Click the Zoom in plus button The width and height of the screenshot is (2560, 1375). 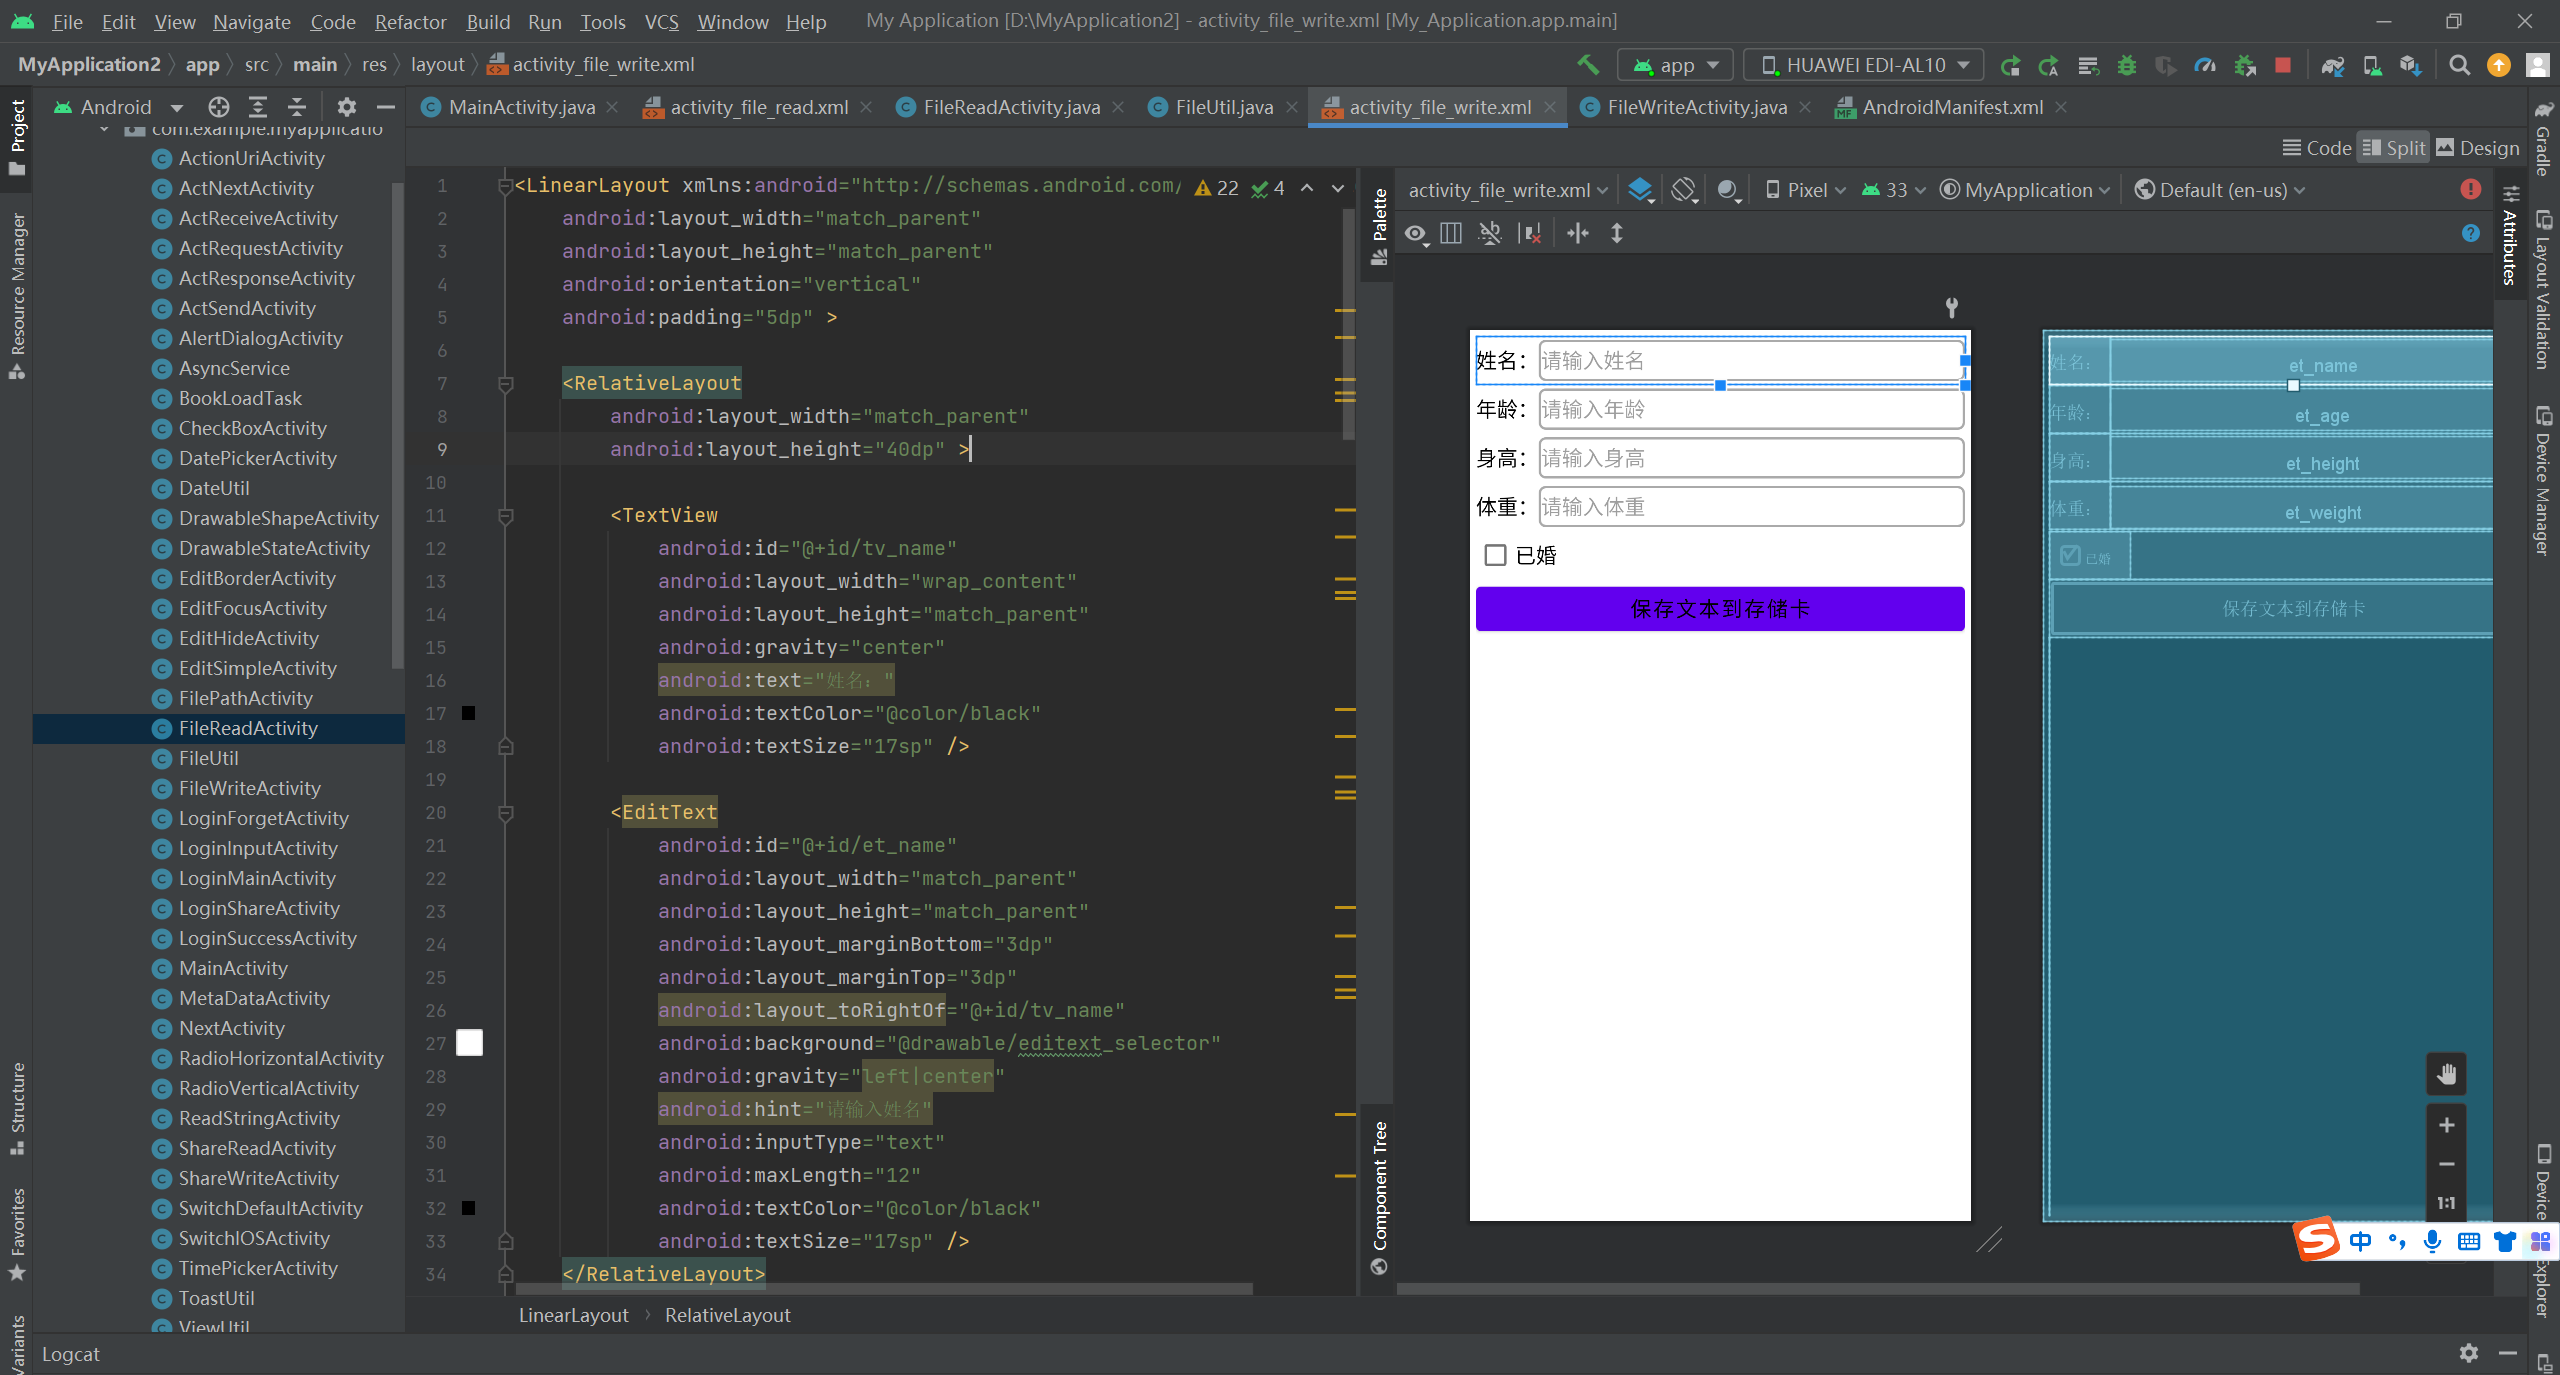tap(2446, 1125)
